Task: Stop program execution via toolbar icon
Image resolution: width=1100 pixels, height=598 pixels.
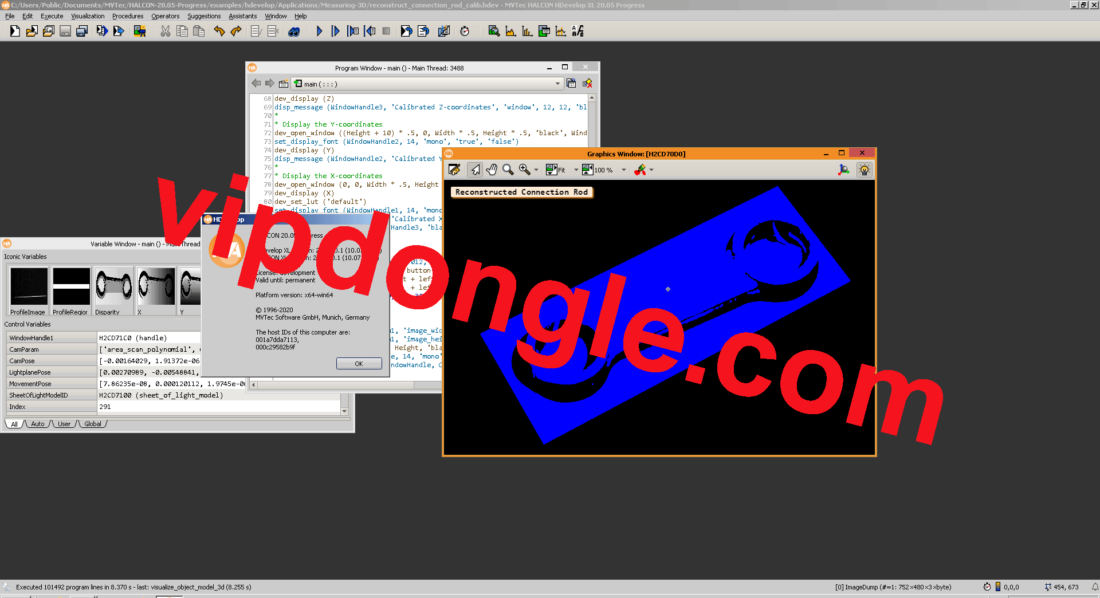Action: pos(384,31)
